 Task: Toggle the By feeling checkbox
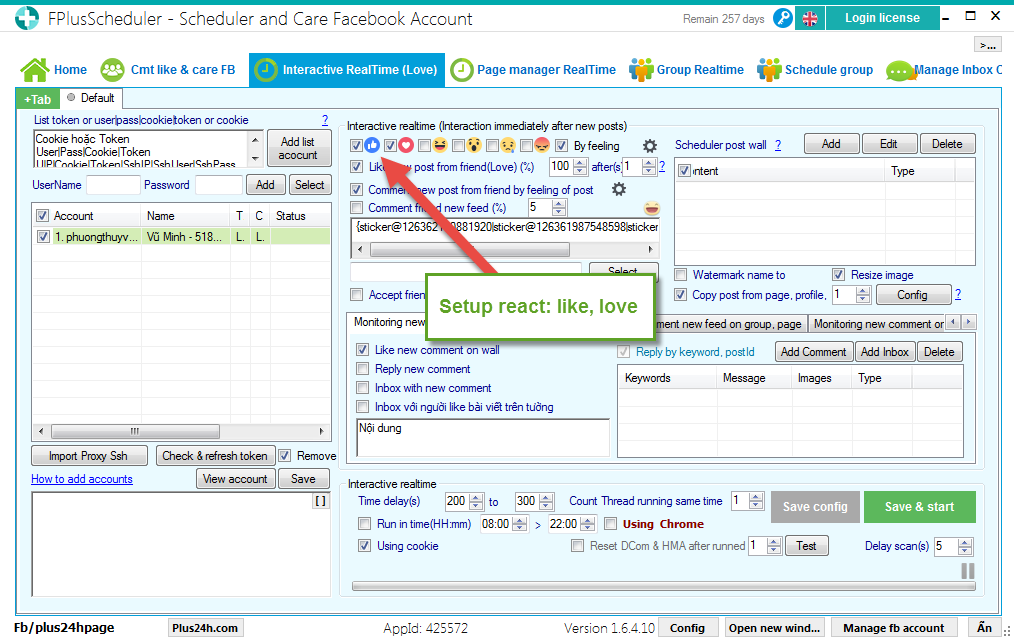[x=561, y=145]
